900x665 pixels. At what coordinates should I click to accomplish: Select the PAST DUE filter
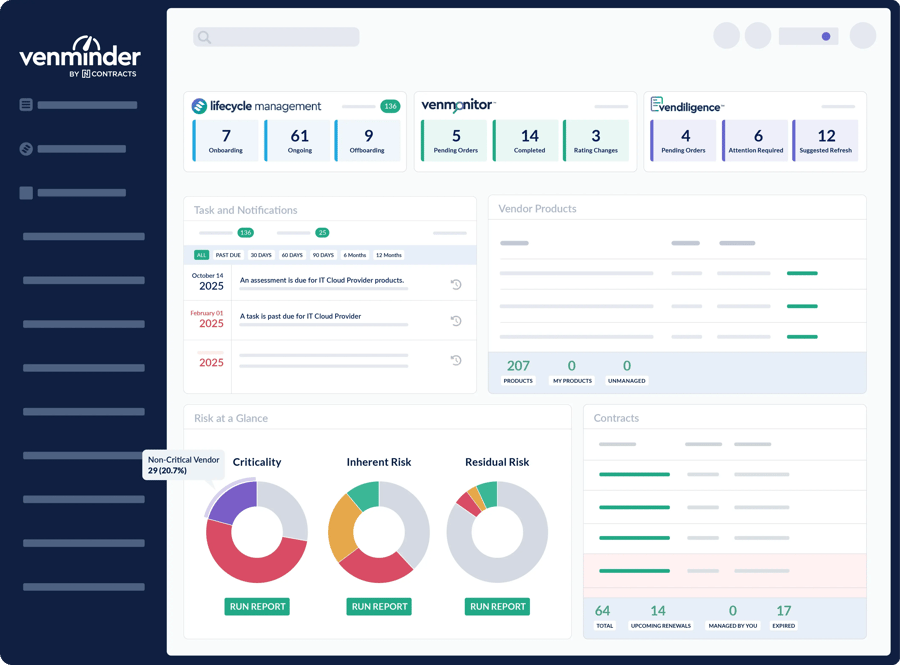pos(228,255)
